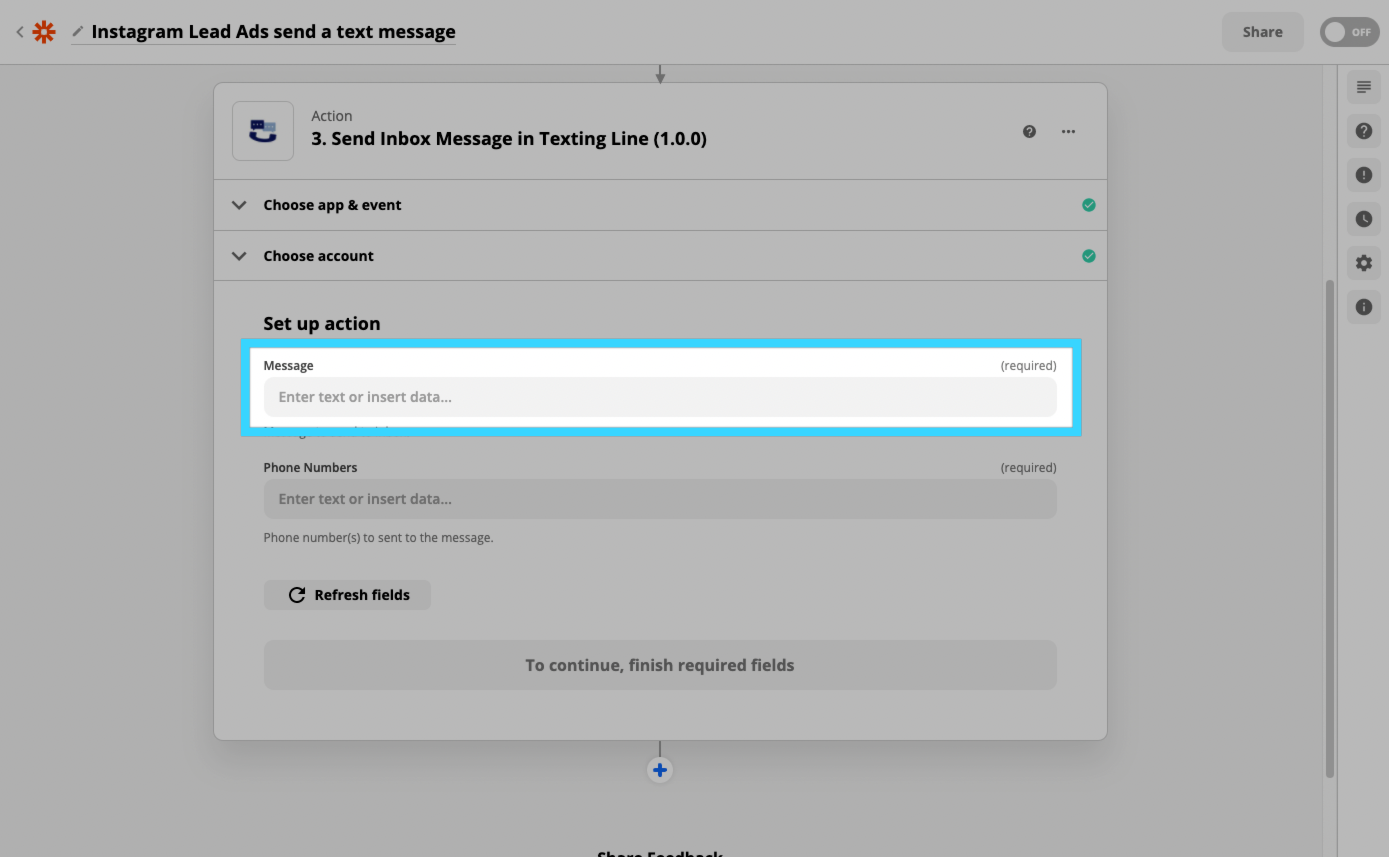This screenshot has height=857, width=1389.
Task: Click the 'Set up action' heading
Action: 322,324
